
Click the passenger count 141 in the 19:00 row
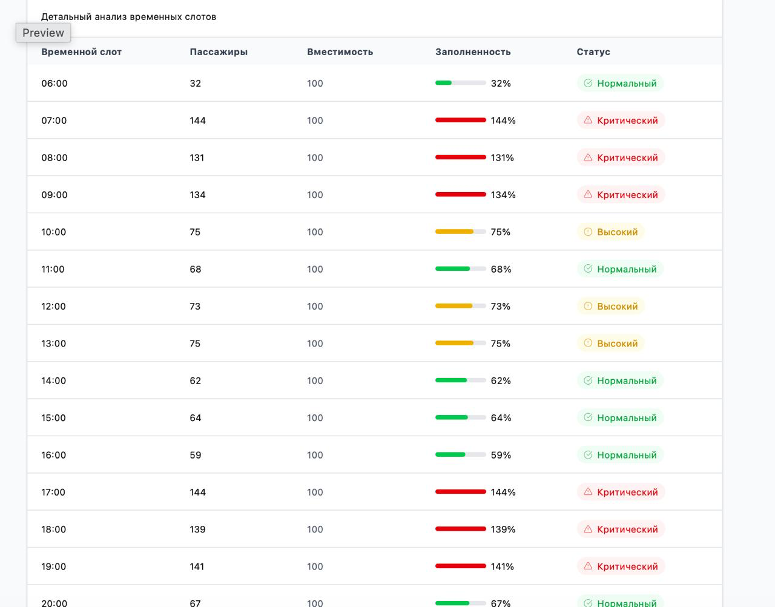click(x=197, y=567)
